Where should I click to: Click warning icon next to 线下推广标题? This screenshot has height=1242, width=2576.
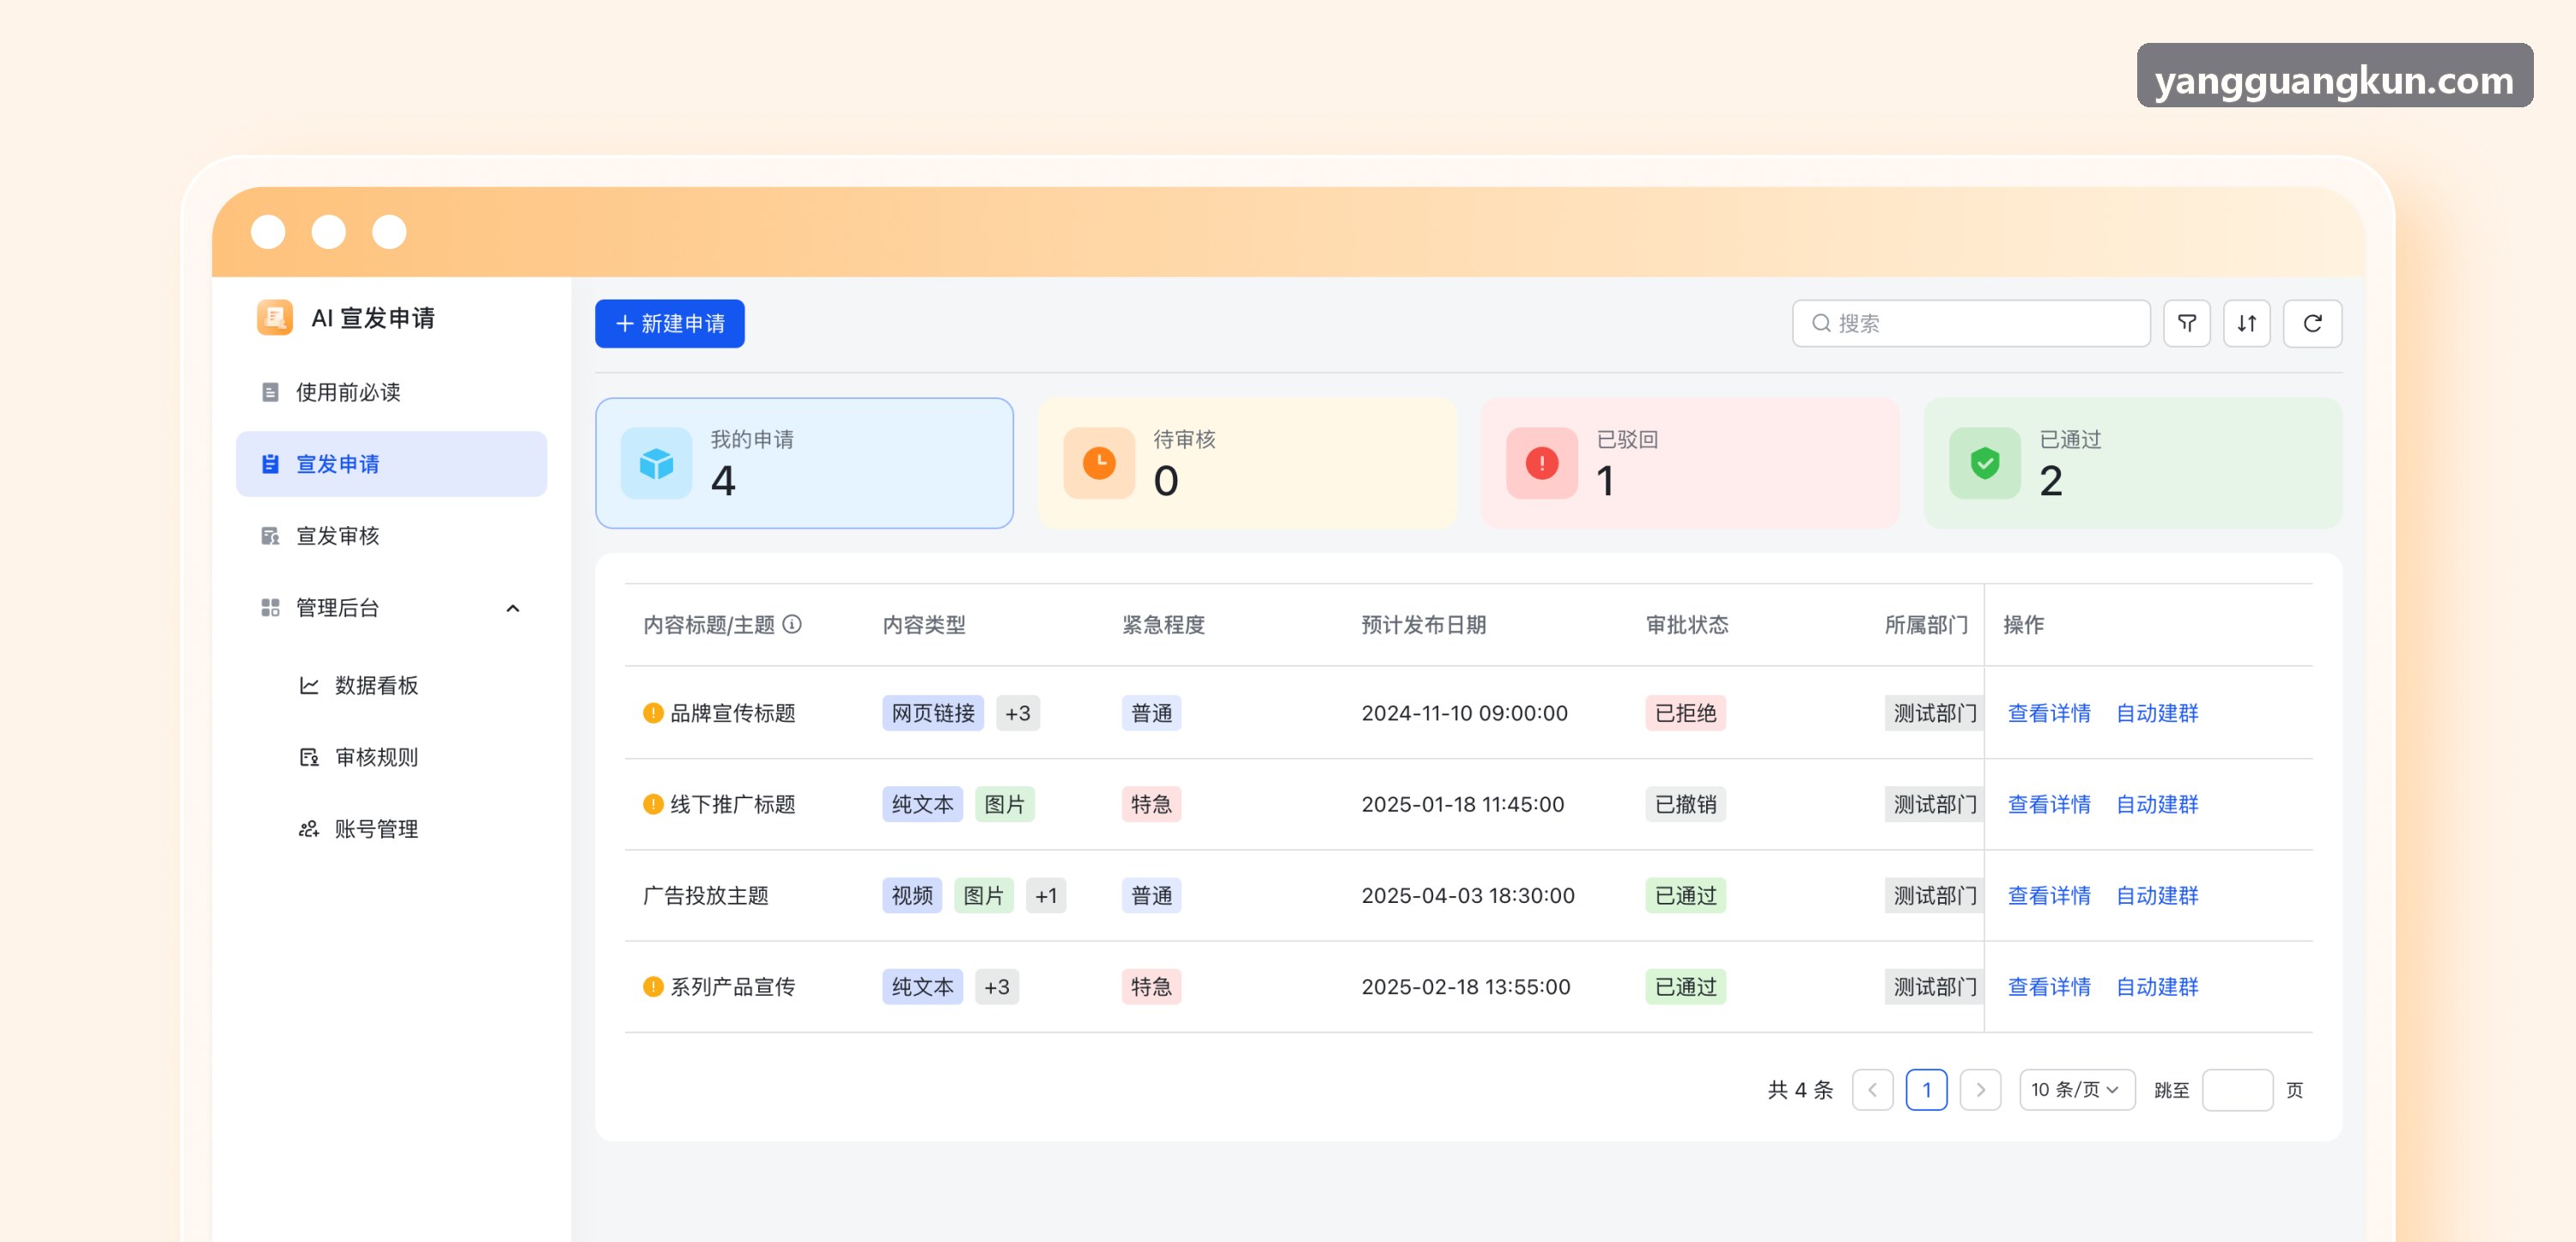pyautogui.click(x=653, y=804)
